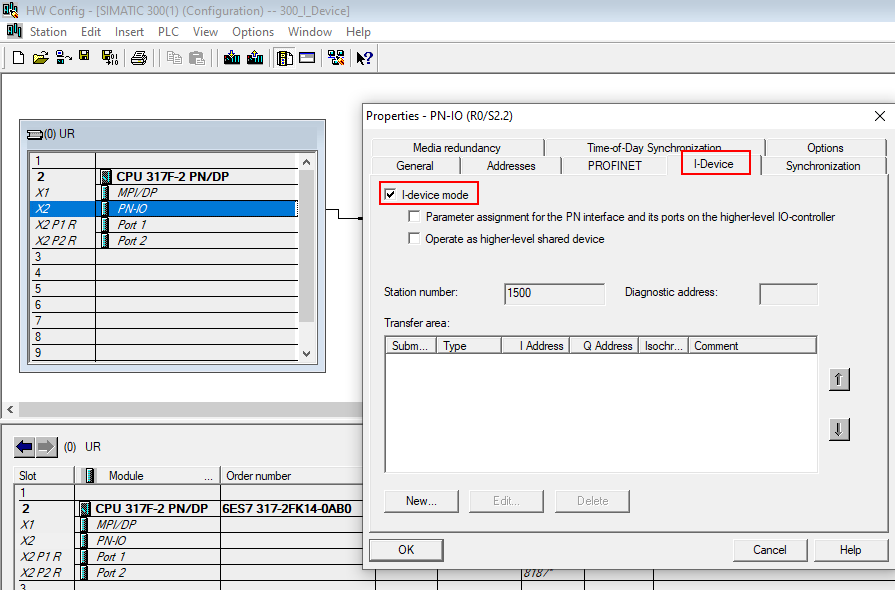Image resolution: width=895 pixels, height=590 pixels.
Task: Click the Upload from Module icon
Action: 255,58
